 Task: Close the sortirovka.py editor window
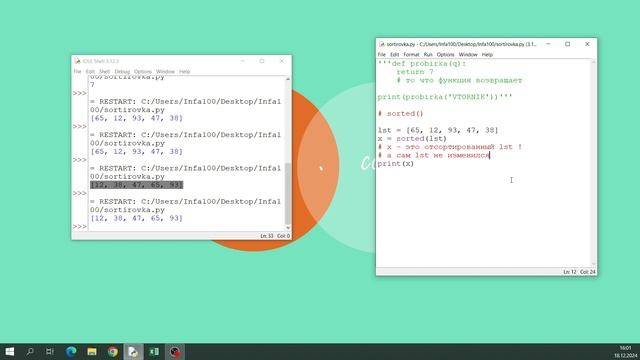(587, 44)
